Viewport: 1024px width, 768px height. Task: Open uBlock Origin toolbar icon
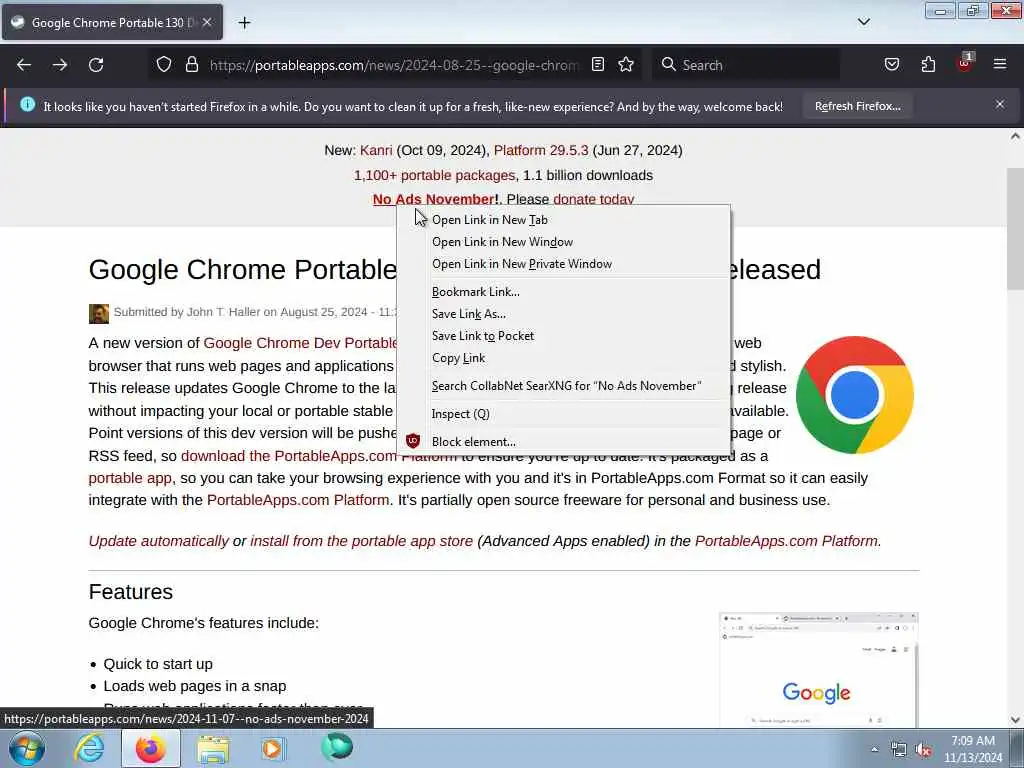pos(965,63)
